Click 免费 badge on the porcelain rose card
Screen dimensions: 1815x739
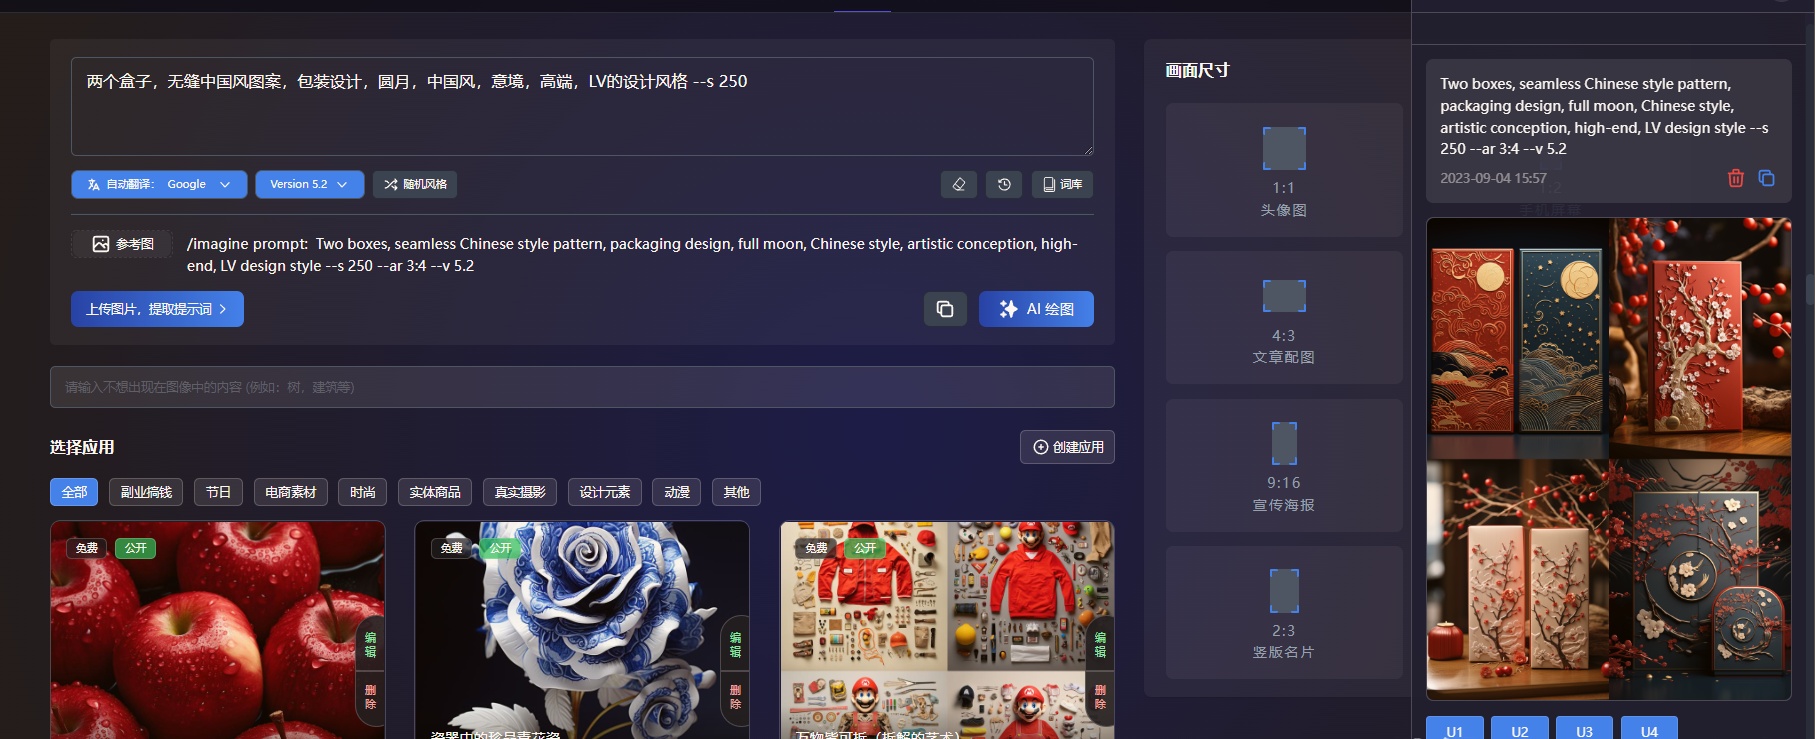[x=452, y=548]
